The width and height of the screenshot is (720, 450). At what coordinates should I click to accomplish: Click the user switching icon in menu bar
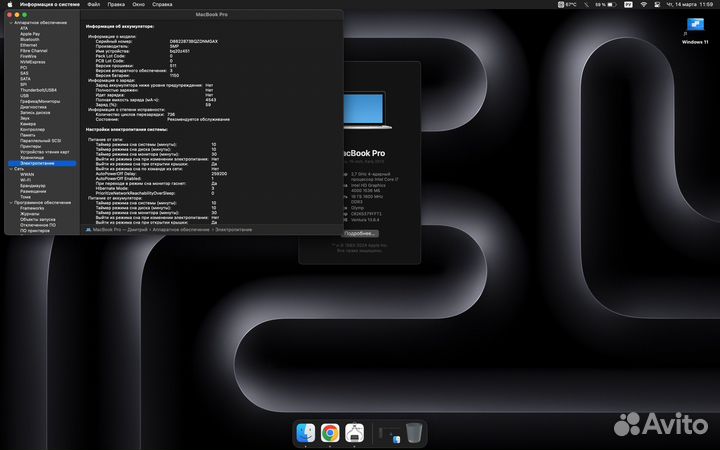coord(657,5)
